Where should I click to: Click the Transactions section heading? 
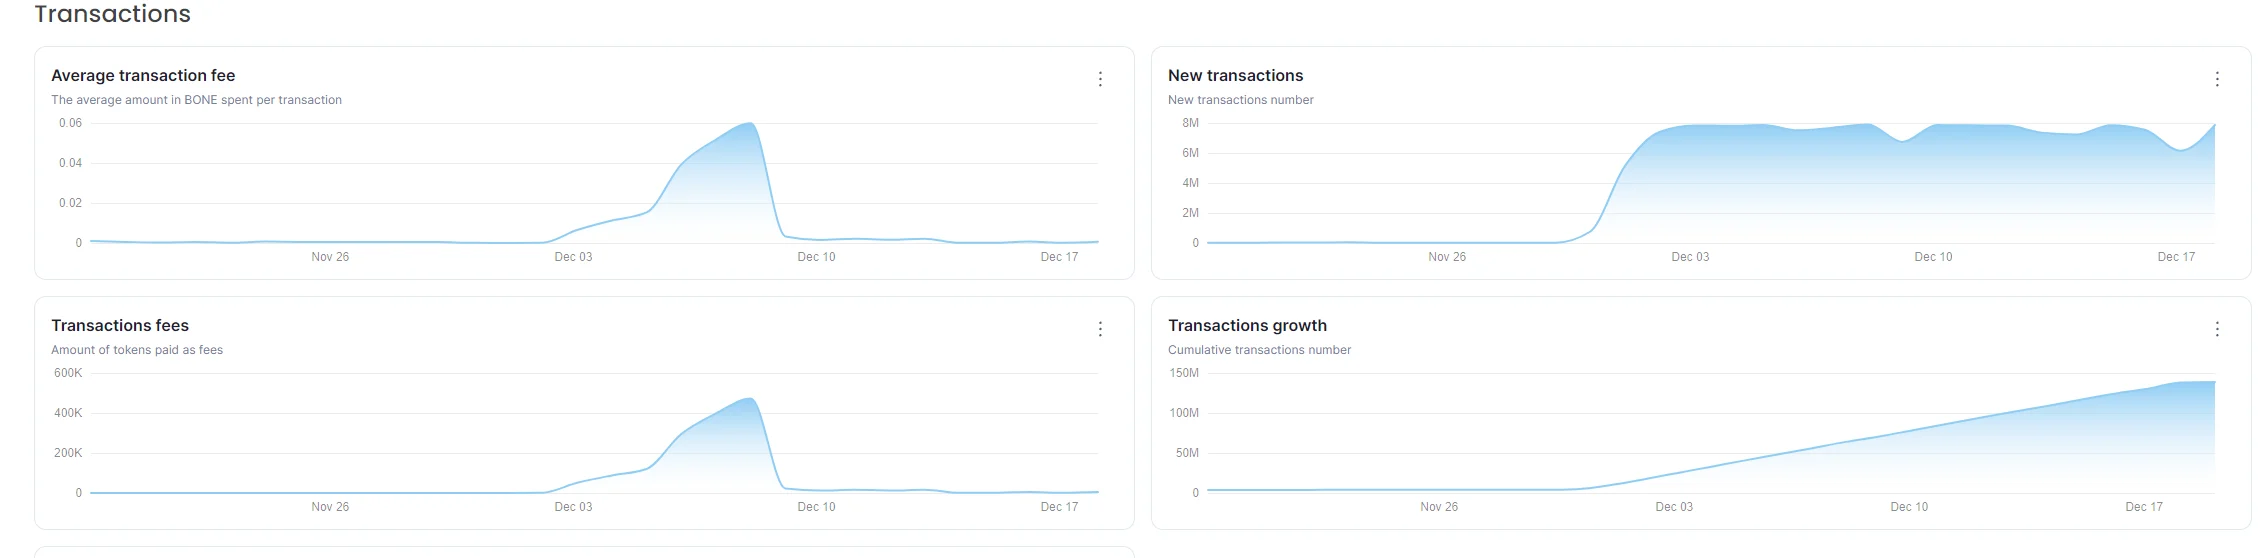112,14
